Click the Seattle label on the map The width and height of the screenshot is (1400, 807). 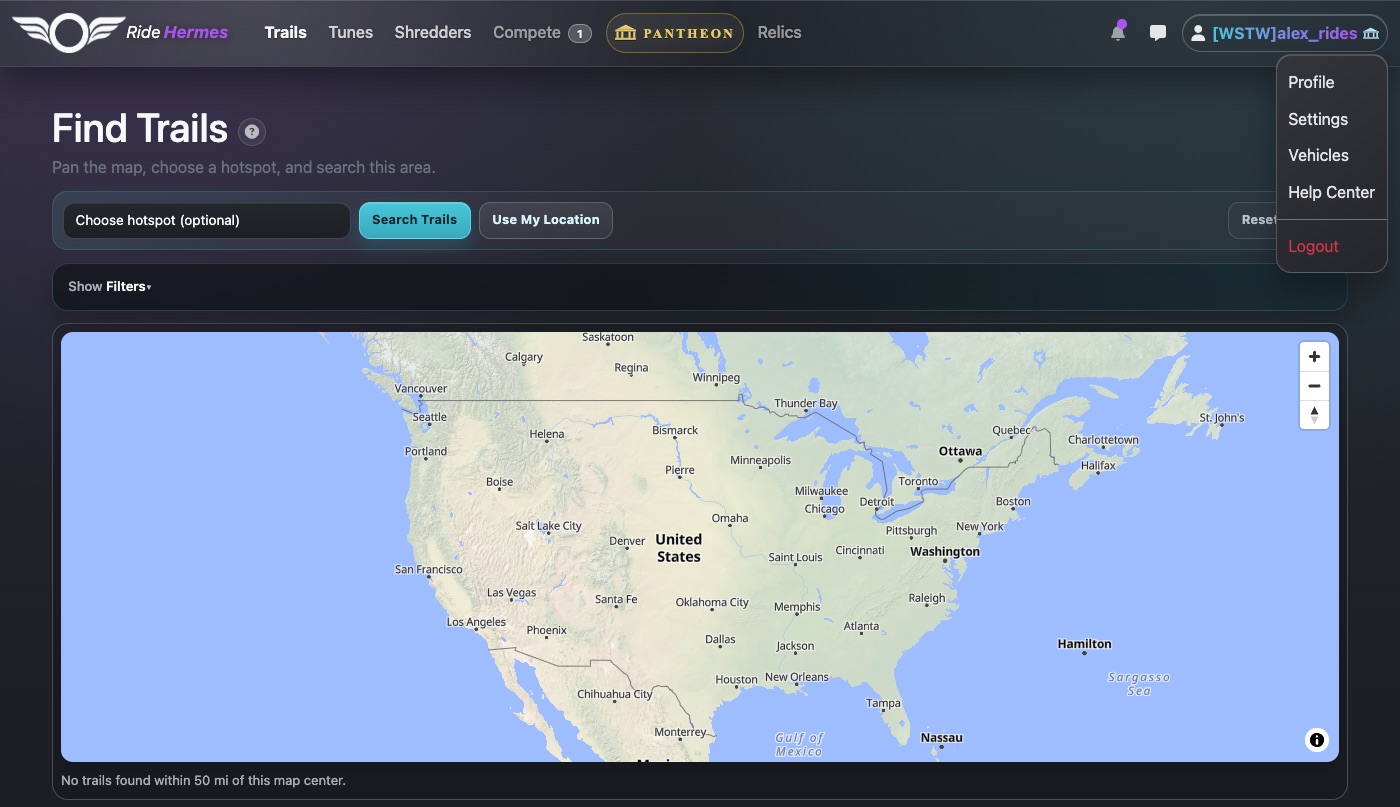(x=430, y=417)
